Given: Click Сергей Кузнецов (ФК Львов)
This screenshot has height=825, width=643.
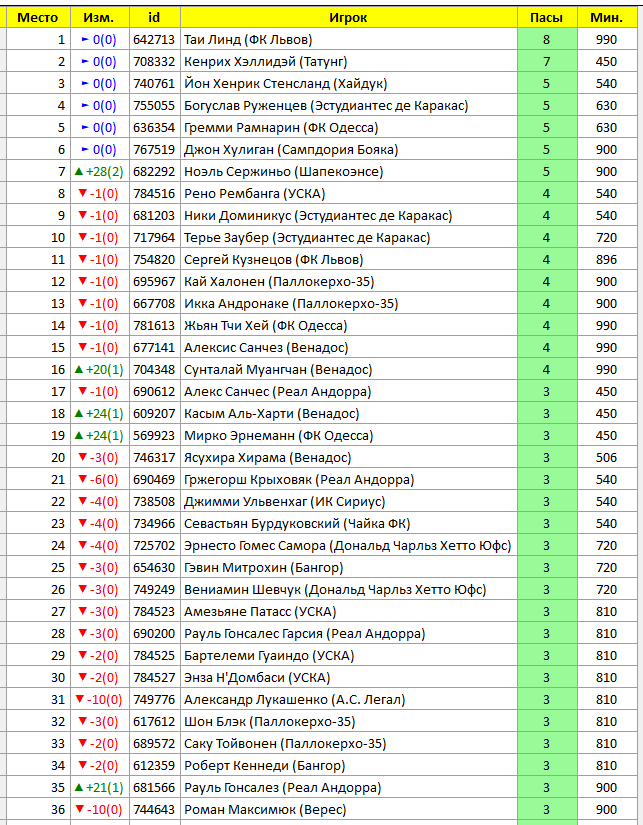Looking at the screenshot, I should (x=349, y=260).
